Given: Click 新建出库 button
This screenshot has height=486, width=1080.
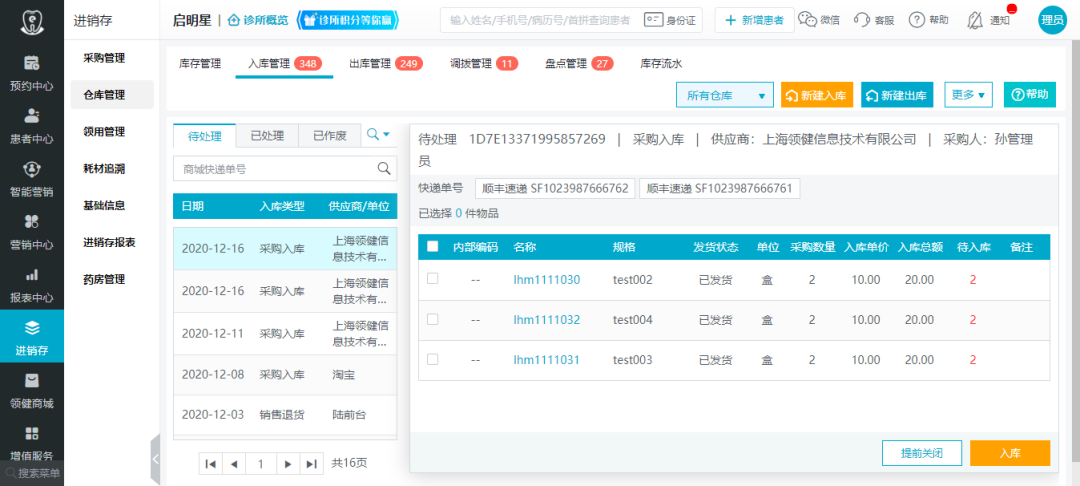Looking at the screenshot, I should pos(897,95).
